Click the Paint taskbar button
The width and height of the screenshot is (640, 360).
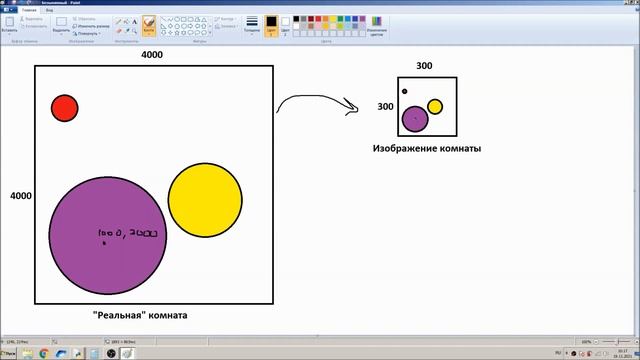127,353
